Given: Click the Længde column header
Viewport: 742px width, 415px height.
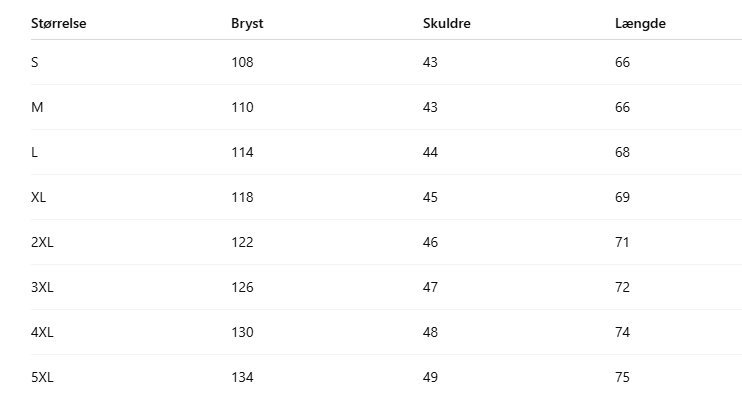Looking at the screenshot, I should click(x=640, y=24).
